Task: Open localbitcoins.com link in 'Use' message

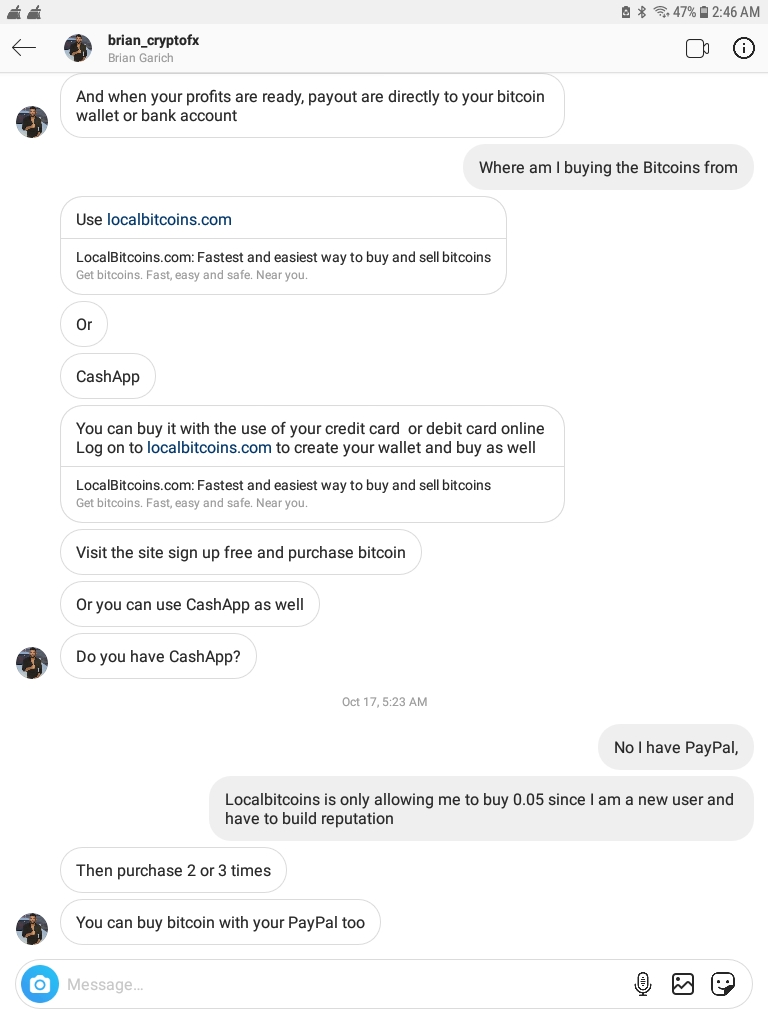Action: point(169,219)
